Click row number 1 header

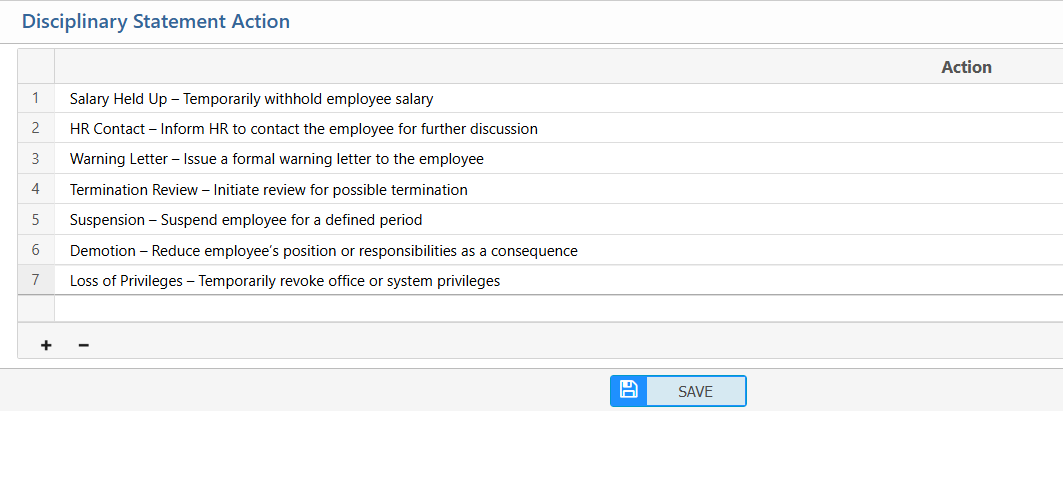36,98
